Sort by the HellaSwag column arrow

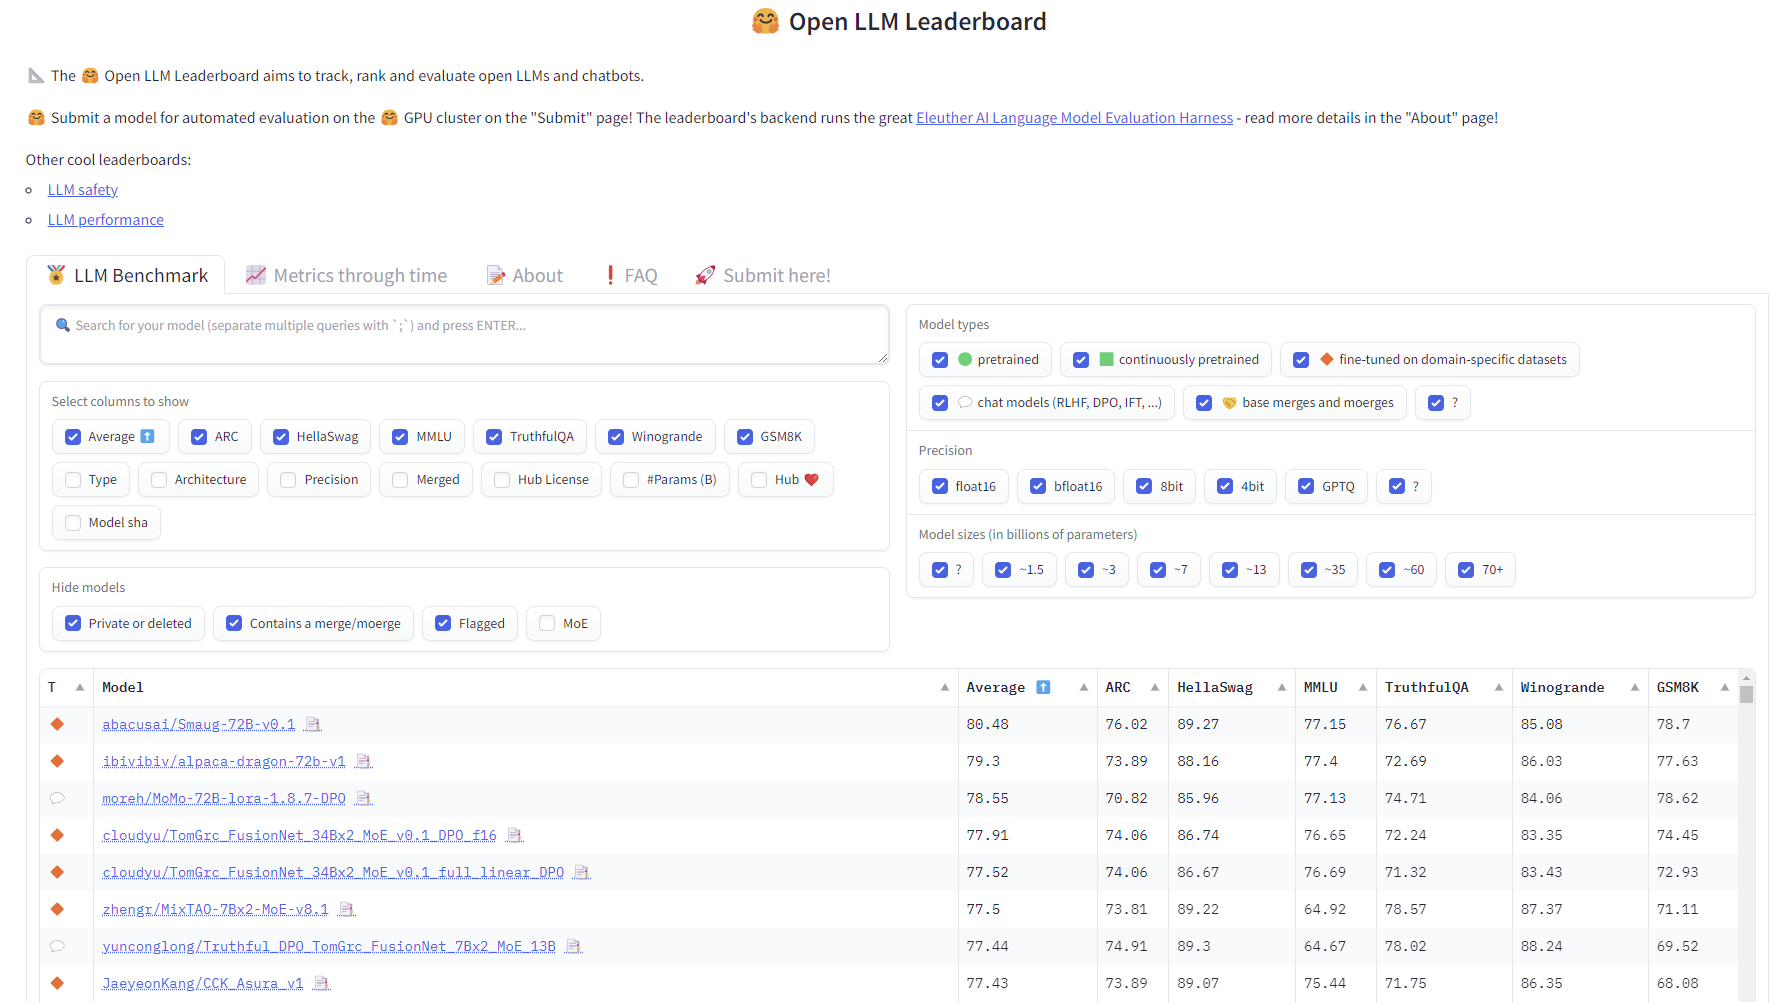pos(1281,687)
